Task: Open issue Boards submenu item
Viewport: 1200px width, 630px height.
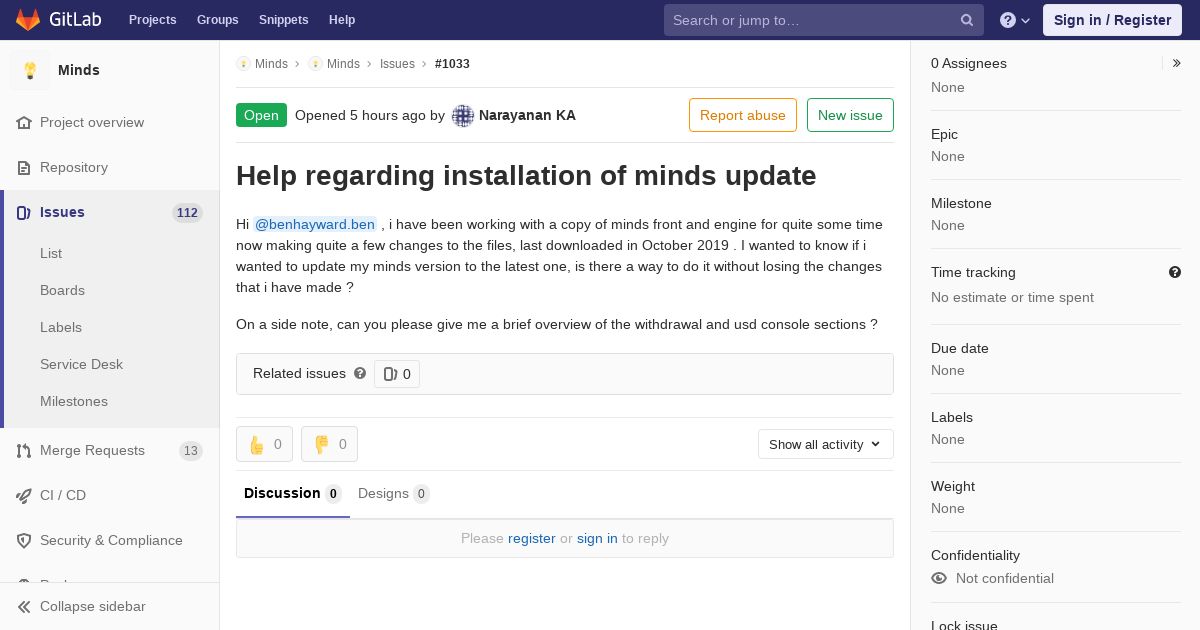Action: pyautogui.click(x=62, y=290)
